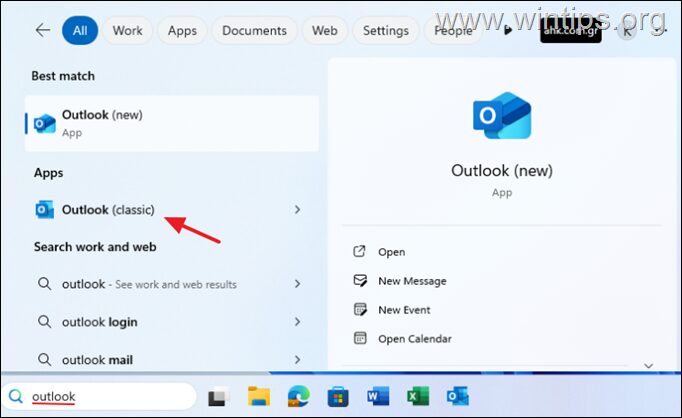
Task: Open Task View from the taskbar
Action: pyautogui.click(x=219, y=396)
